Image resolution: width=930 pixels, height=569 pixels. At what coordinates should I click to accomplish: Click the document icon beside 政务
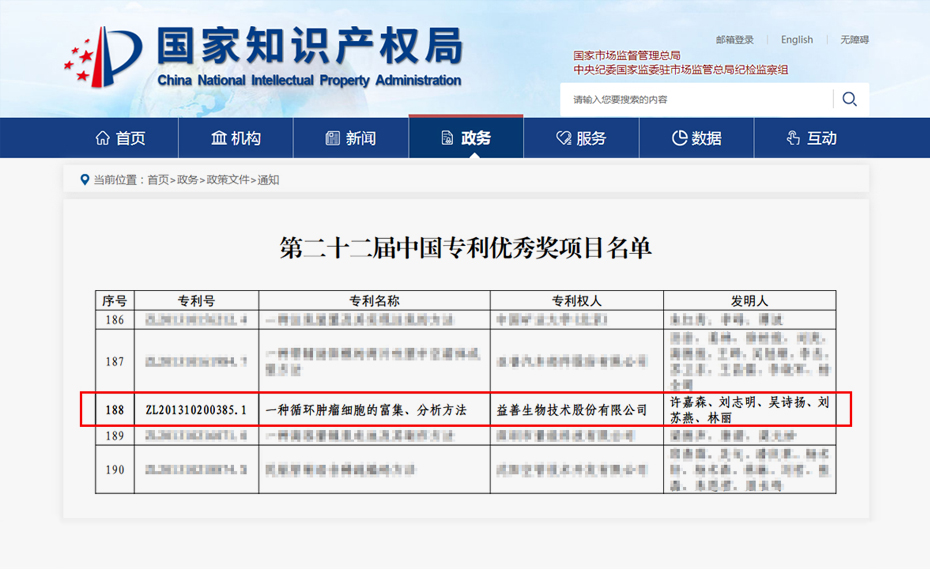(447, 138)
